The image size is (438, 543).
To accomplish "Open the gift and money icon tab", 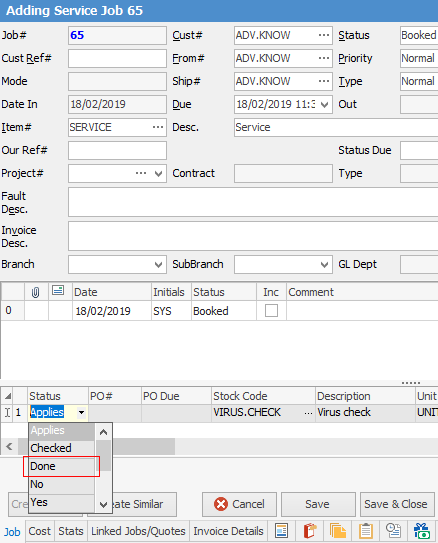I will pyautogui.click(x=421, y=531).
